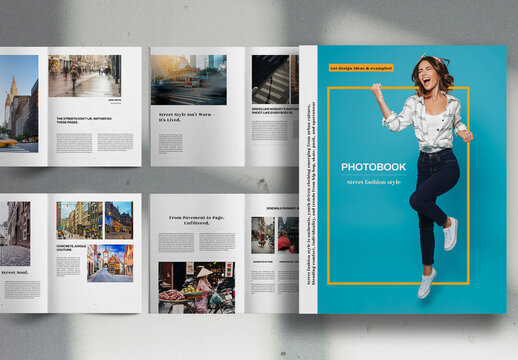The width and height of the screenshot is (518, 360).
Task: Click the small caption under the rainy street photo
Action: [115, 101]
